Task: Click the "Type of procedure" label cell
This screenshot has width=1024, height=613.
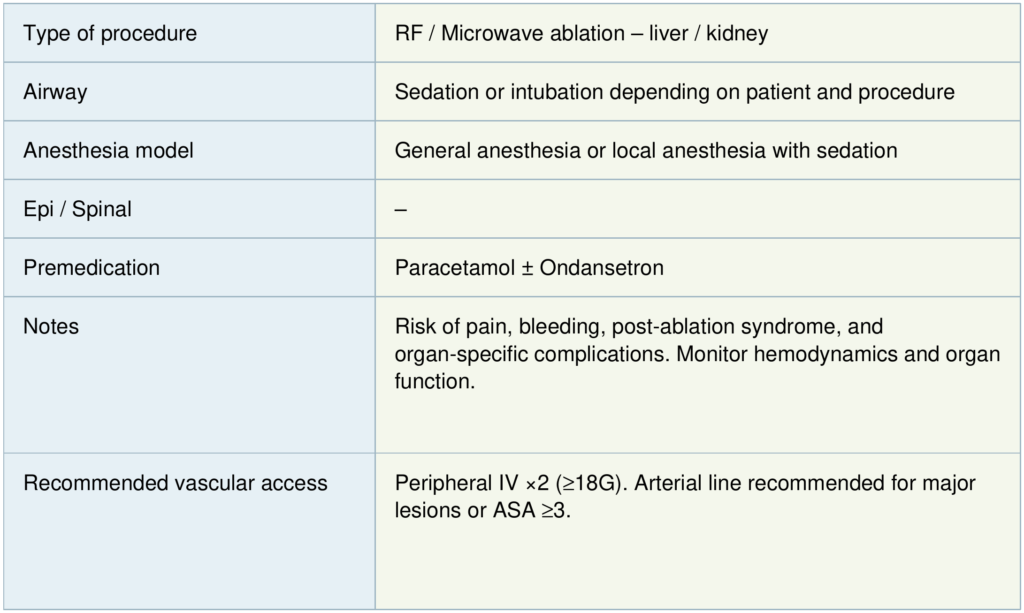Action: pyautogui.click(x=110, y=34)
